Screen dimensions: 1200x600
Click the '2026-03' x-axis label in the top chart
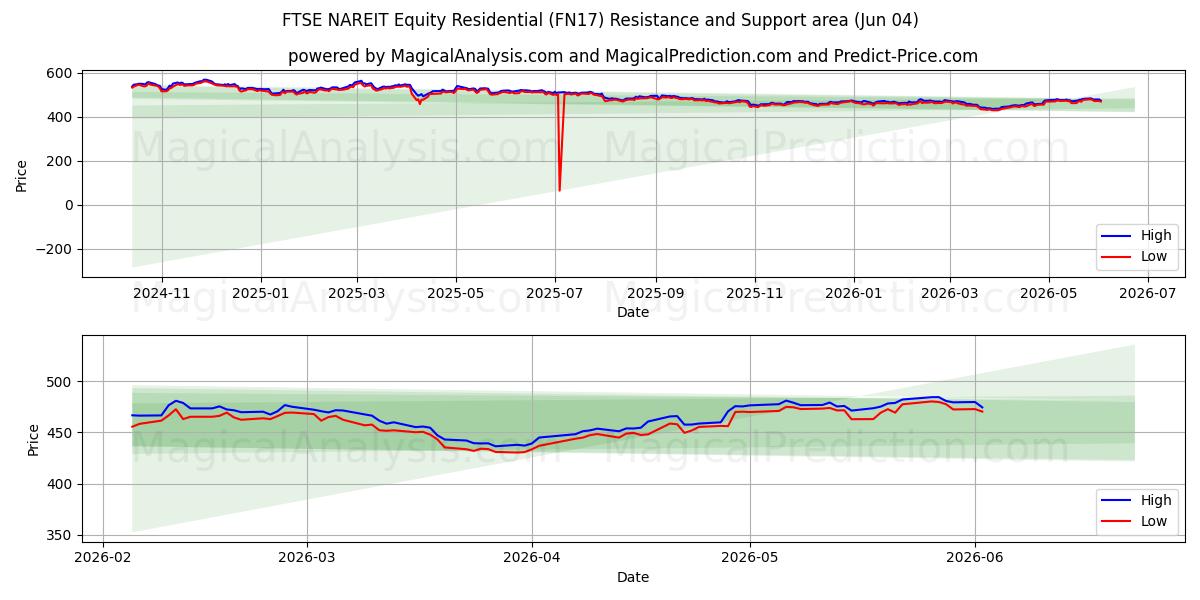(950, 295)
